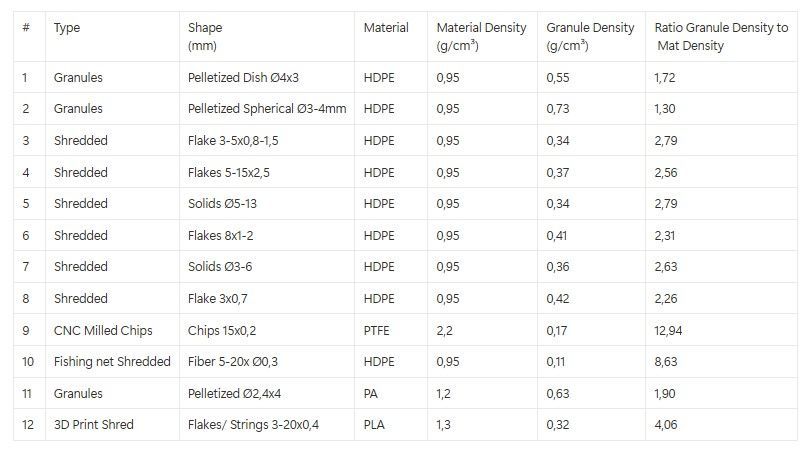Click the Fishing net Shredded cell

tap(112, 361)
